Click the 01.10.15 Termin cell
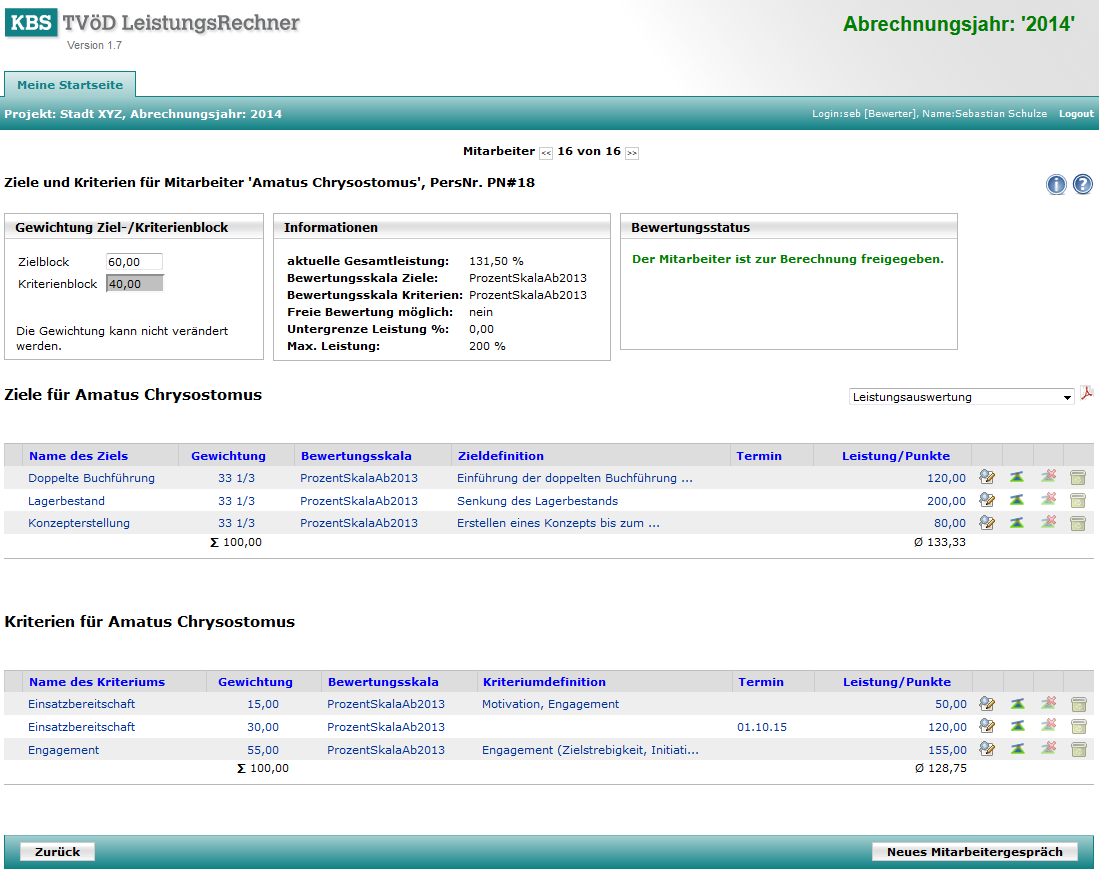Image resolution: width=1099 pixels, height=872 pixels. point(762,727)
